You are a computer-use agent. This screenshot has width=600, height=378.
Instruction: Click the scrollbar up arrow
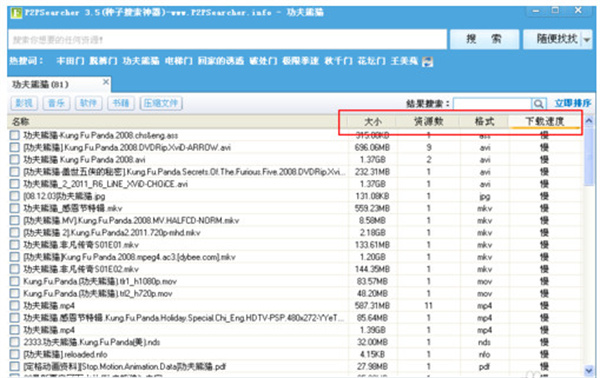point(589,121)
